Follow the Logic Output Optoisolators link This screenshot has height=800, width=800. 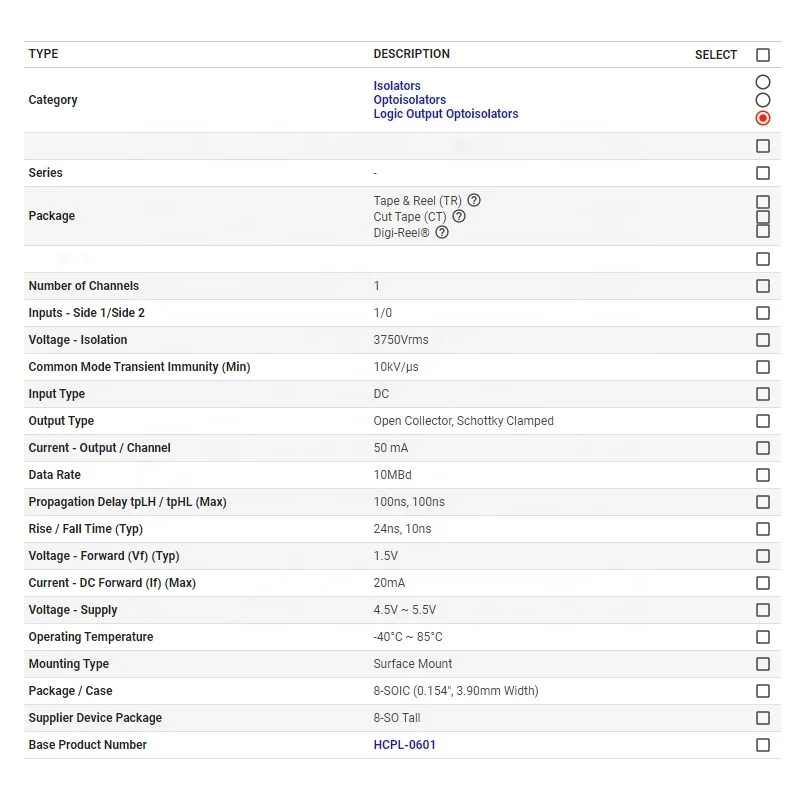tap(446, 114)
